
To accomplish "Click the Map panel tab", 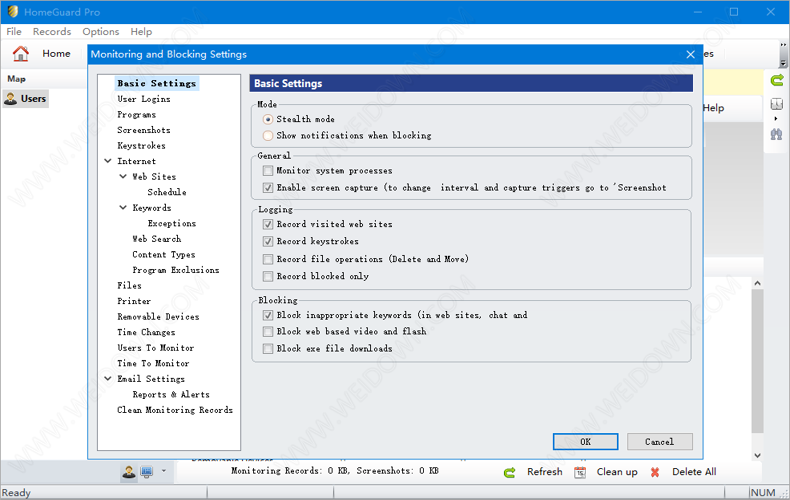I will 16,79.
